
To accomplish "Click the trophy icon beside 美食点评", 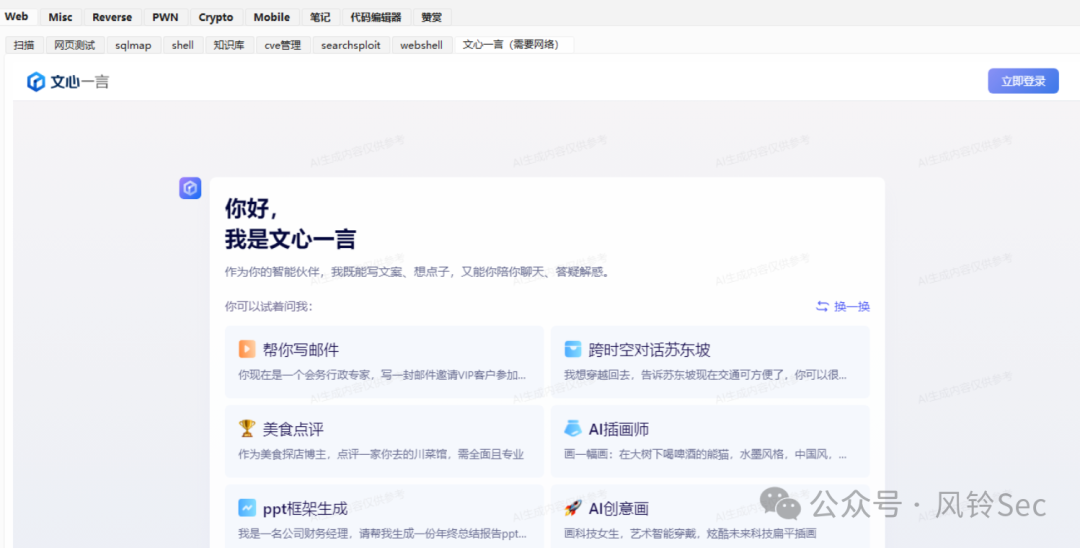I will pos(247,428).
